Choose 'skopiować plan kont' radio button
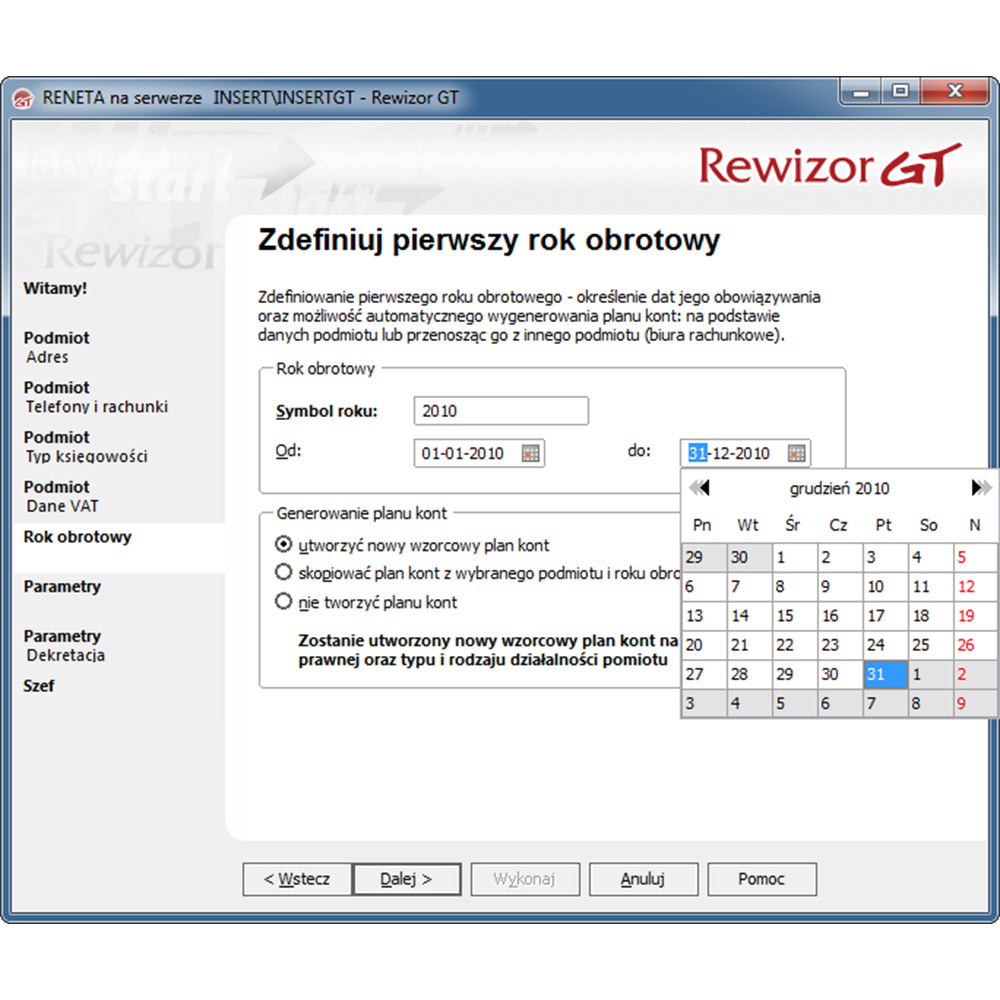 tap(283, 573)
